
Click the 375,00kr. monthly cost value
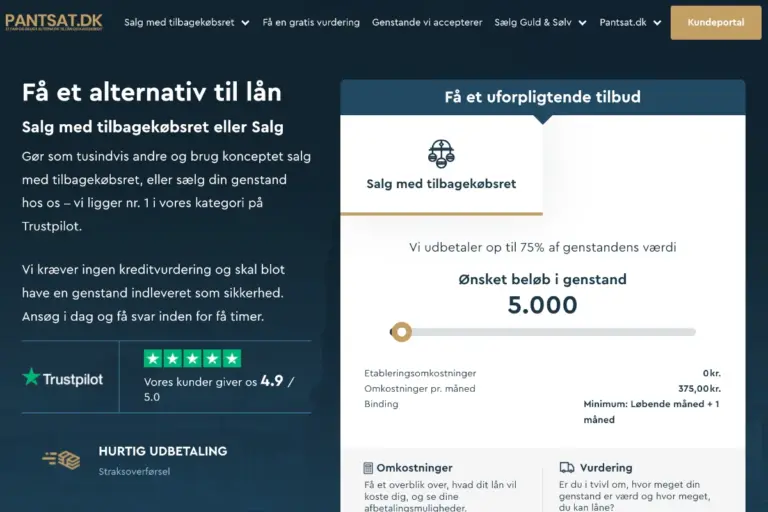(699, 389)
